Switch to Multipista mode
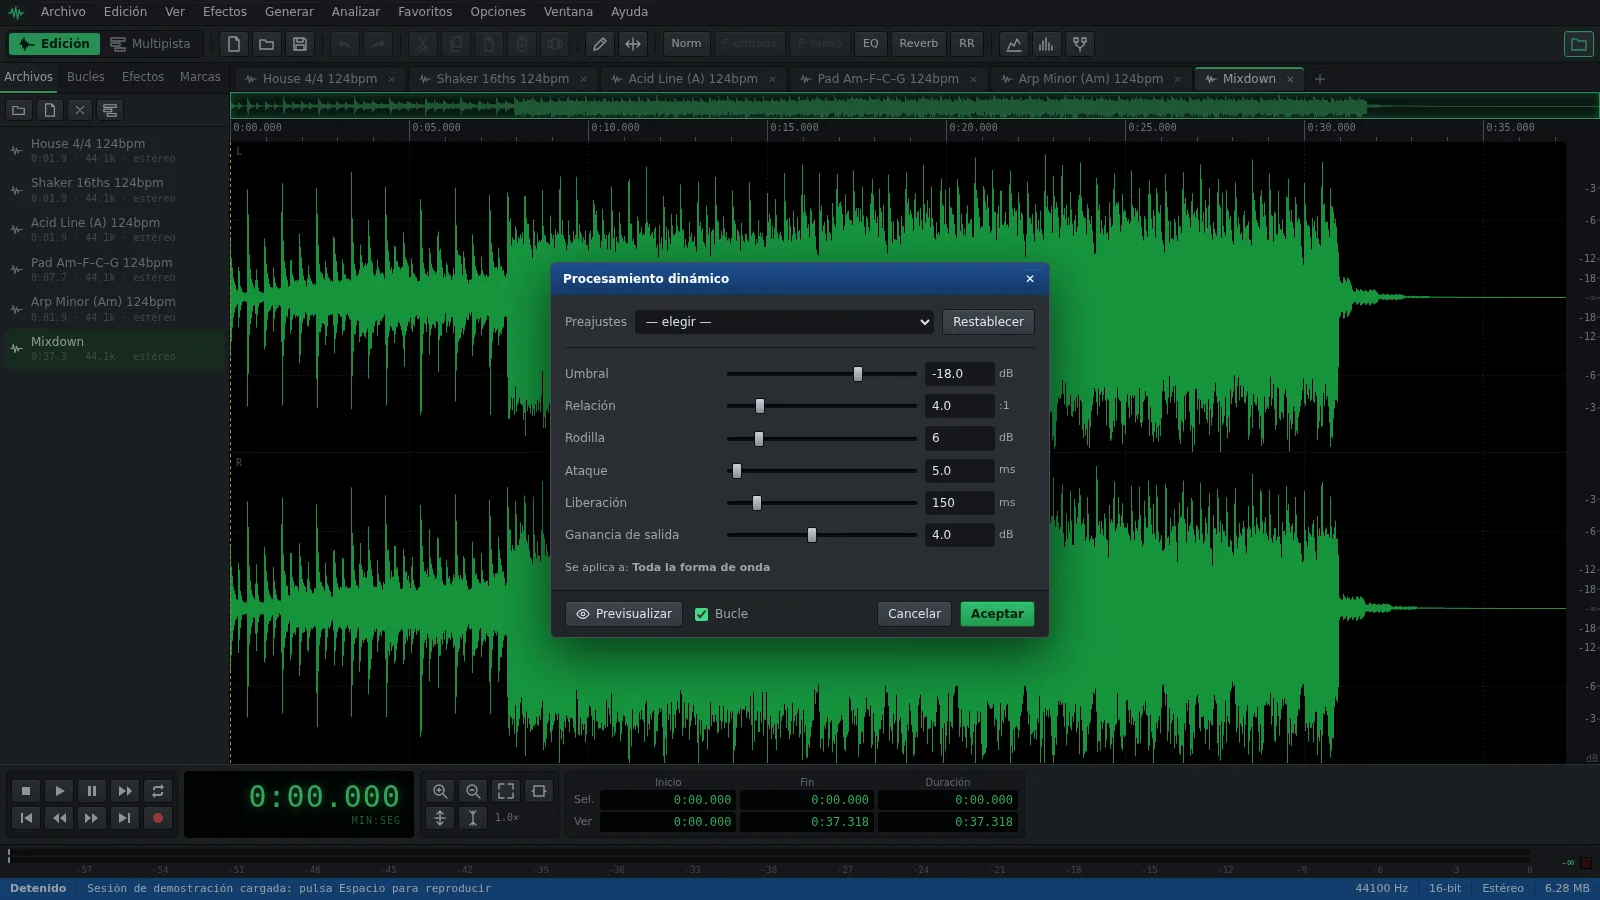The width and height of the screenshot is (1600, 900). pos(150,44)
